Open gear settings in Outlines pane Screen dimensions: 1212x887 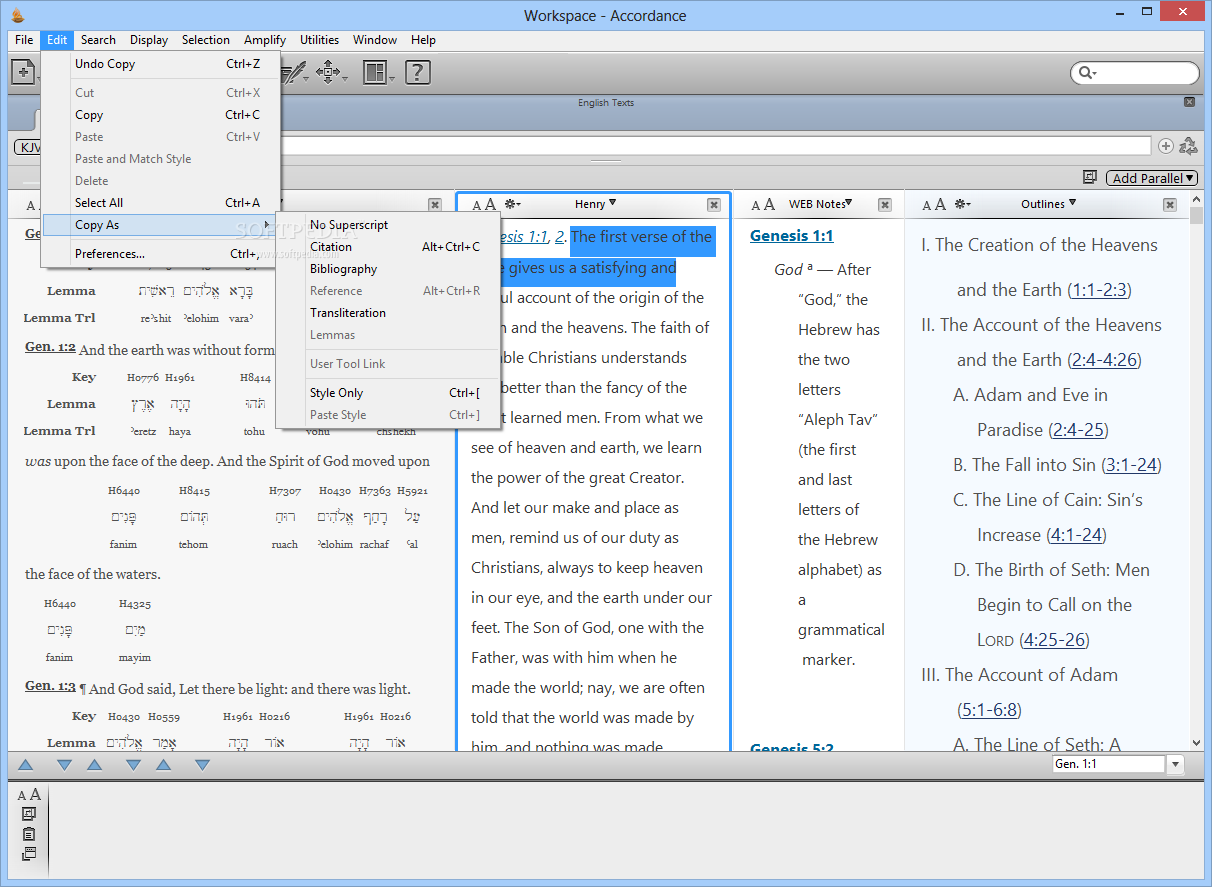coord(962,204)
